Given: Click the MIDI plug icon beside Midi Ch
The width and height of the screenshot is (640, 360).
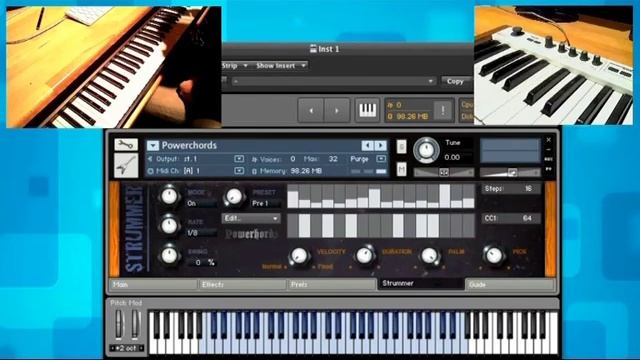Looking at the screenshot, I should 150,171.
